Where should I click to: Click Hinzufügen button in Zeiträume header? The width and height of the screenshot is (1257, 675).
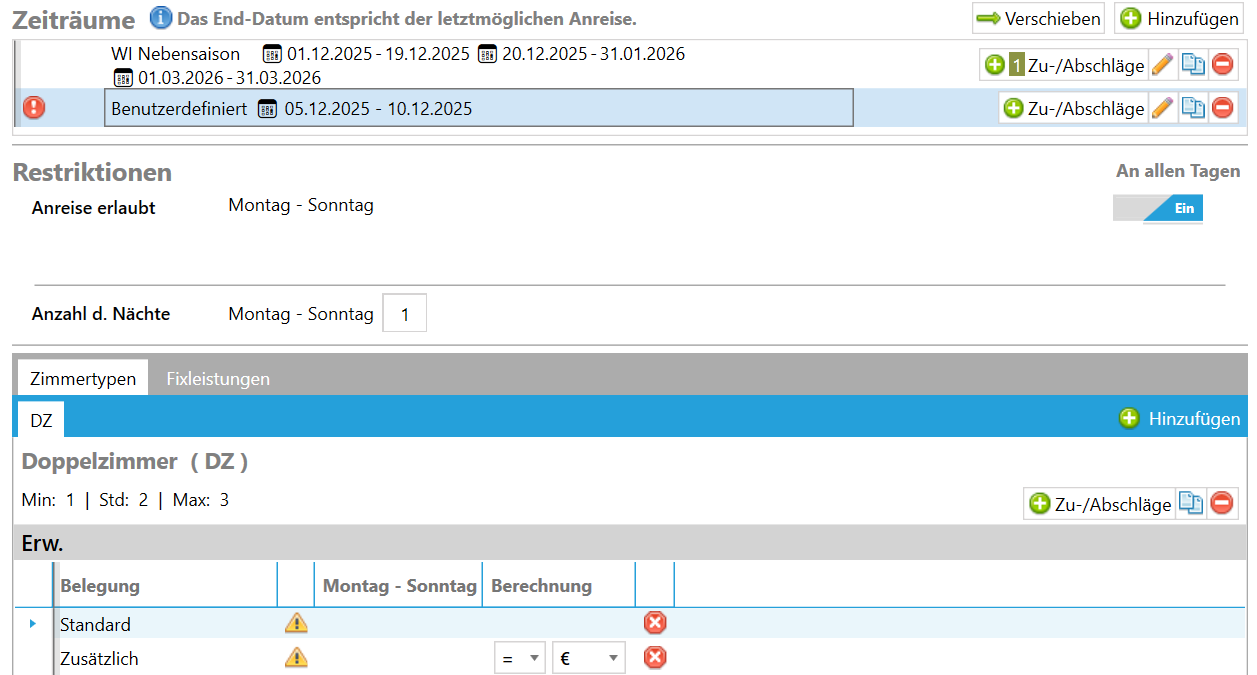(x=1178, y=18)
